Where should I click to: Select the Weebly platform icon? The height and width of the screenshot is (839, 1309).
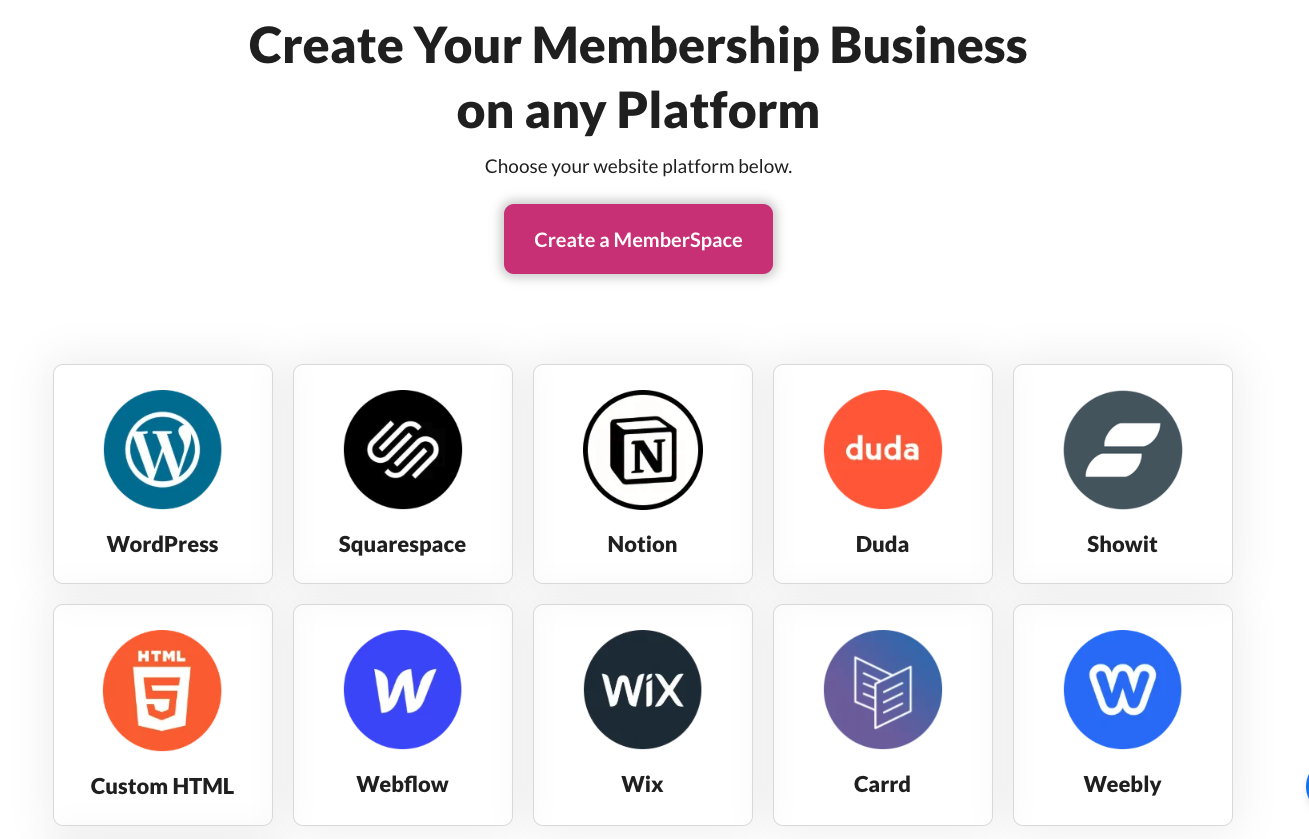[1122, 690]
